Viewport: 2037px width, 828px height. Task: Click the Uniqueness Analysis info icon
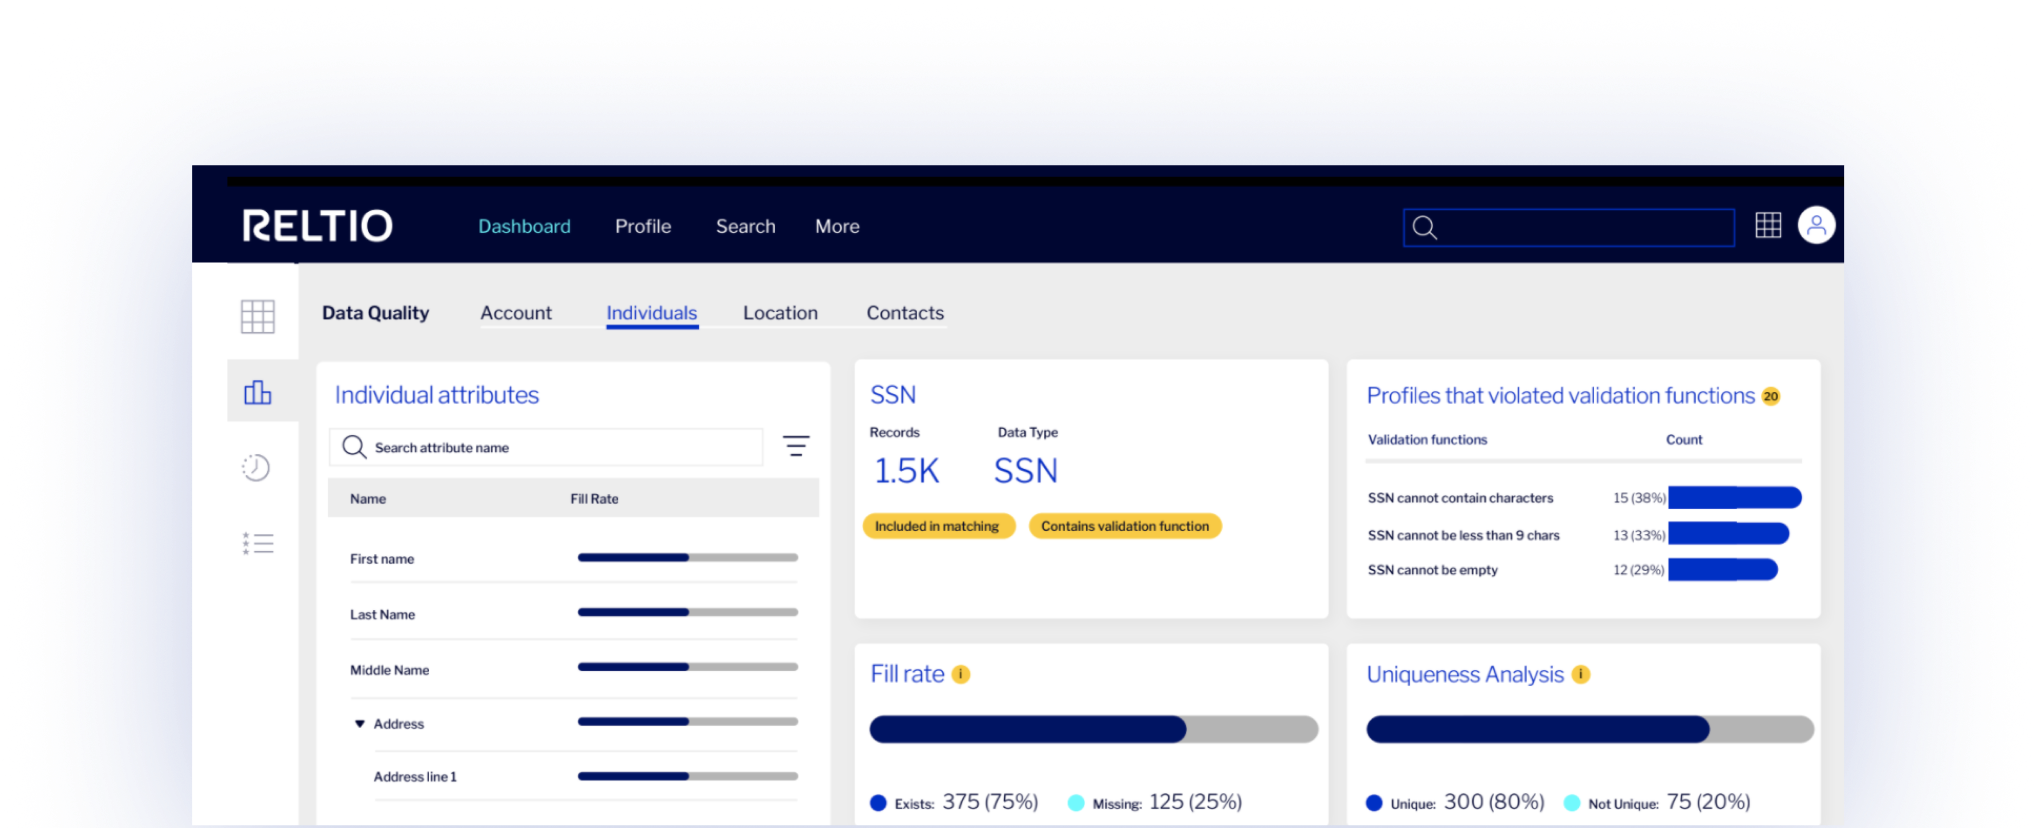click(x=1581, y=674)
